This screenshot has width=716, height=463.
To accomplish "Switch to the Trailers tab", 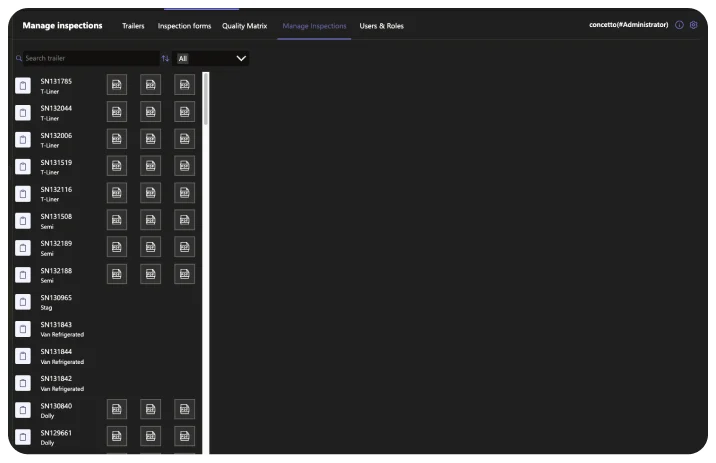I will [133, 26].
